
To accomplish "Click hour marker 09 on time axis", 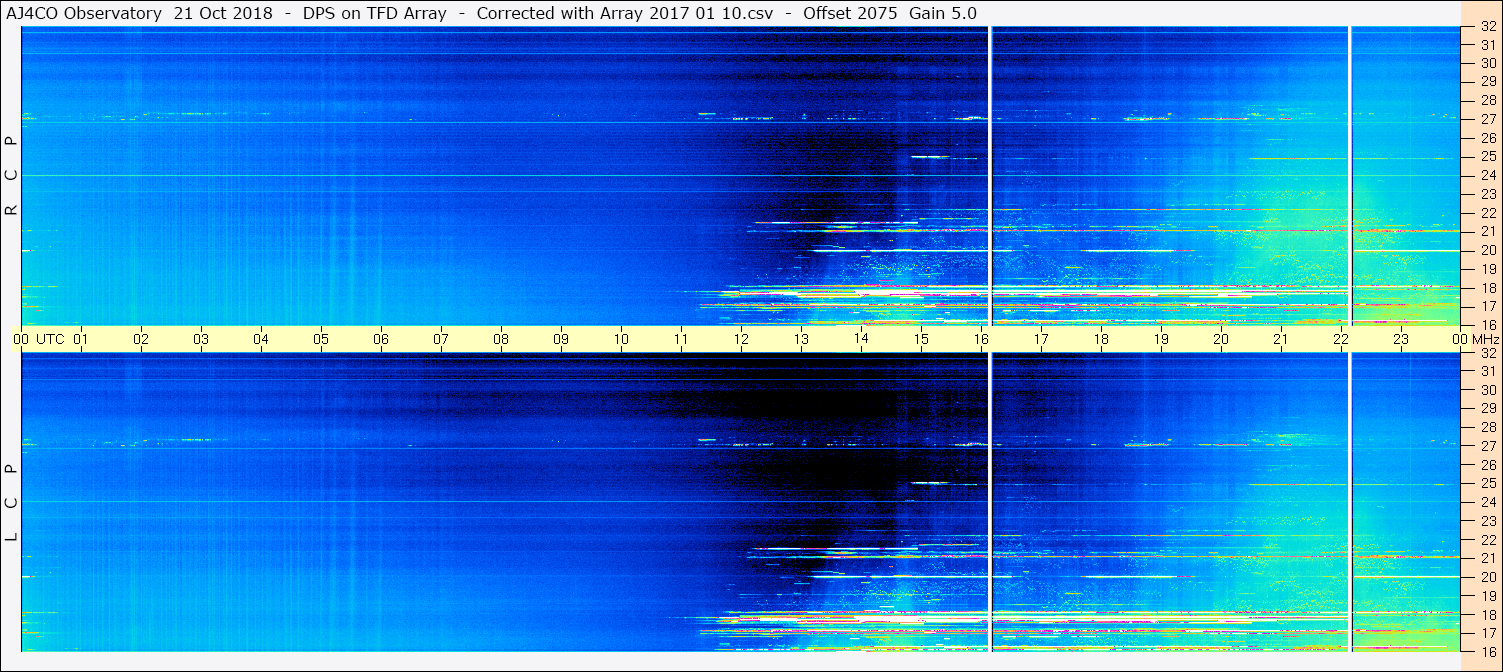I will click(561, 339).
